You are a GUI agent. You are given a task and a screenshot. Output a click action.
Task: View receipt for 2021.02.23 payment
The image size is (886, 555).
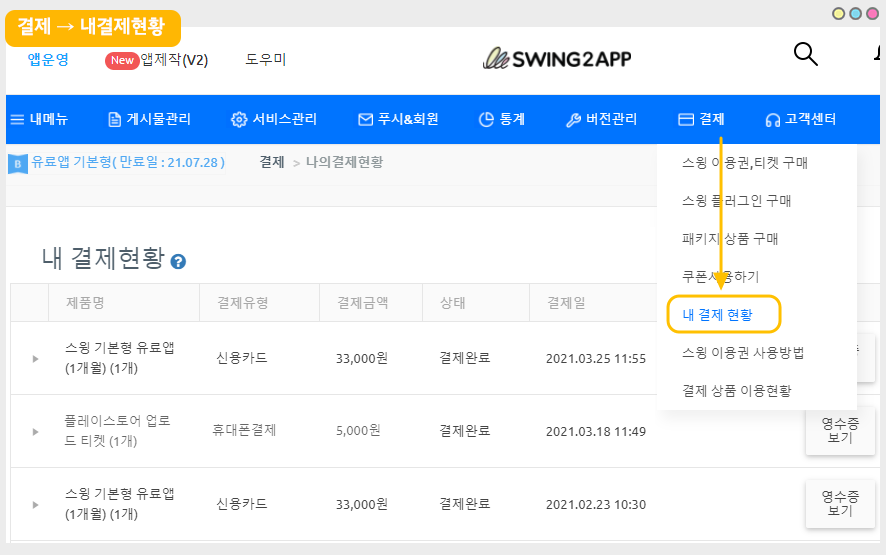pos(839,503)
